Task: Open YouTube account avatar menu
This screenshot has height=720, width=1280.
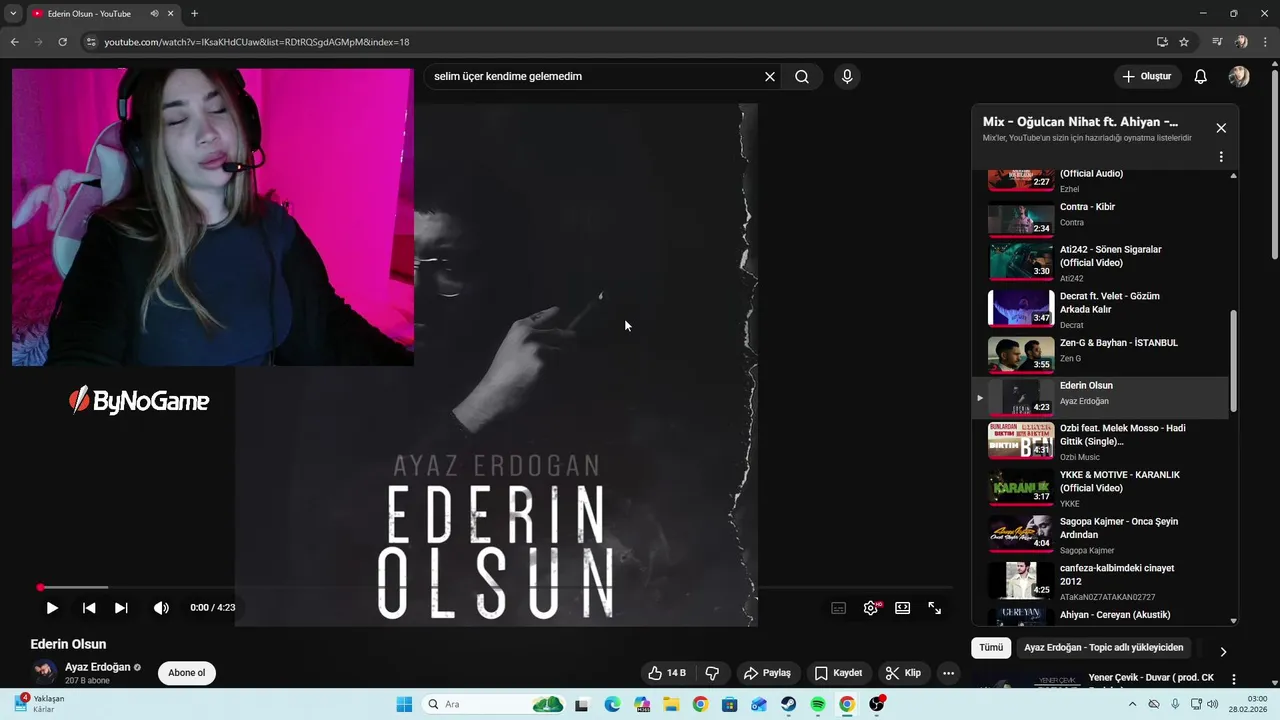Action: click(x=1239, y=77)
